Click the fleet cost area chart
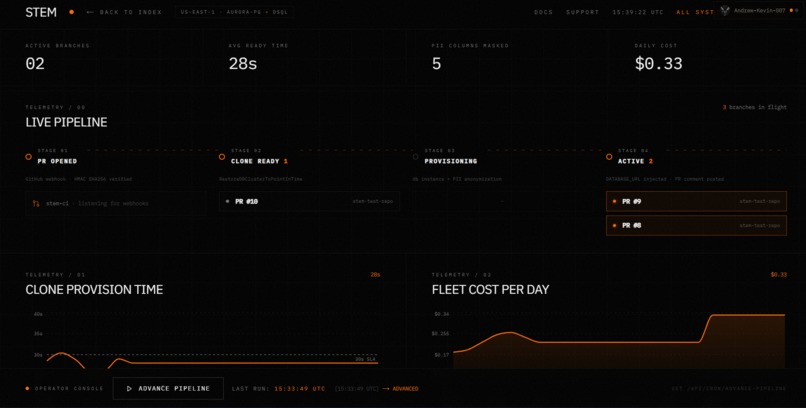Screen dimensions: 806x408 [619, 340]
